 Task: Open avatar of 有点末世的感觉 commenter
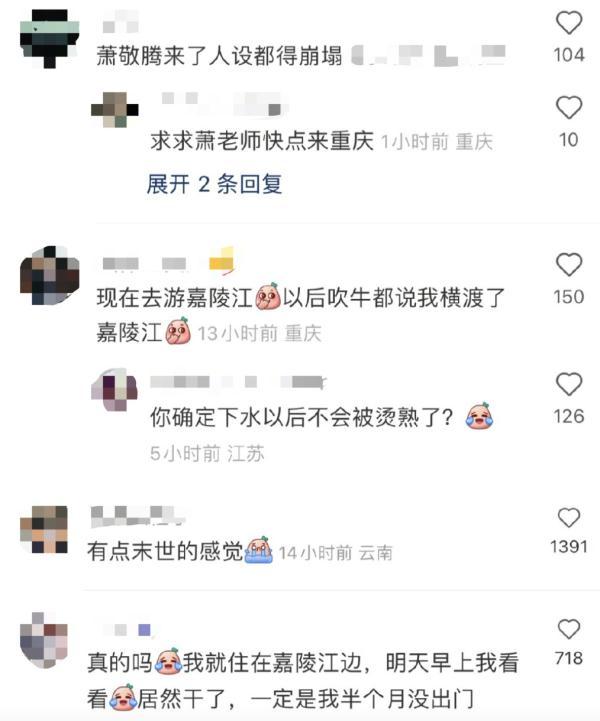44,529
